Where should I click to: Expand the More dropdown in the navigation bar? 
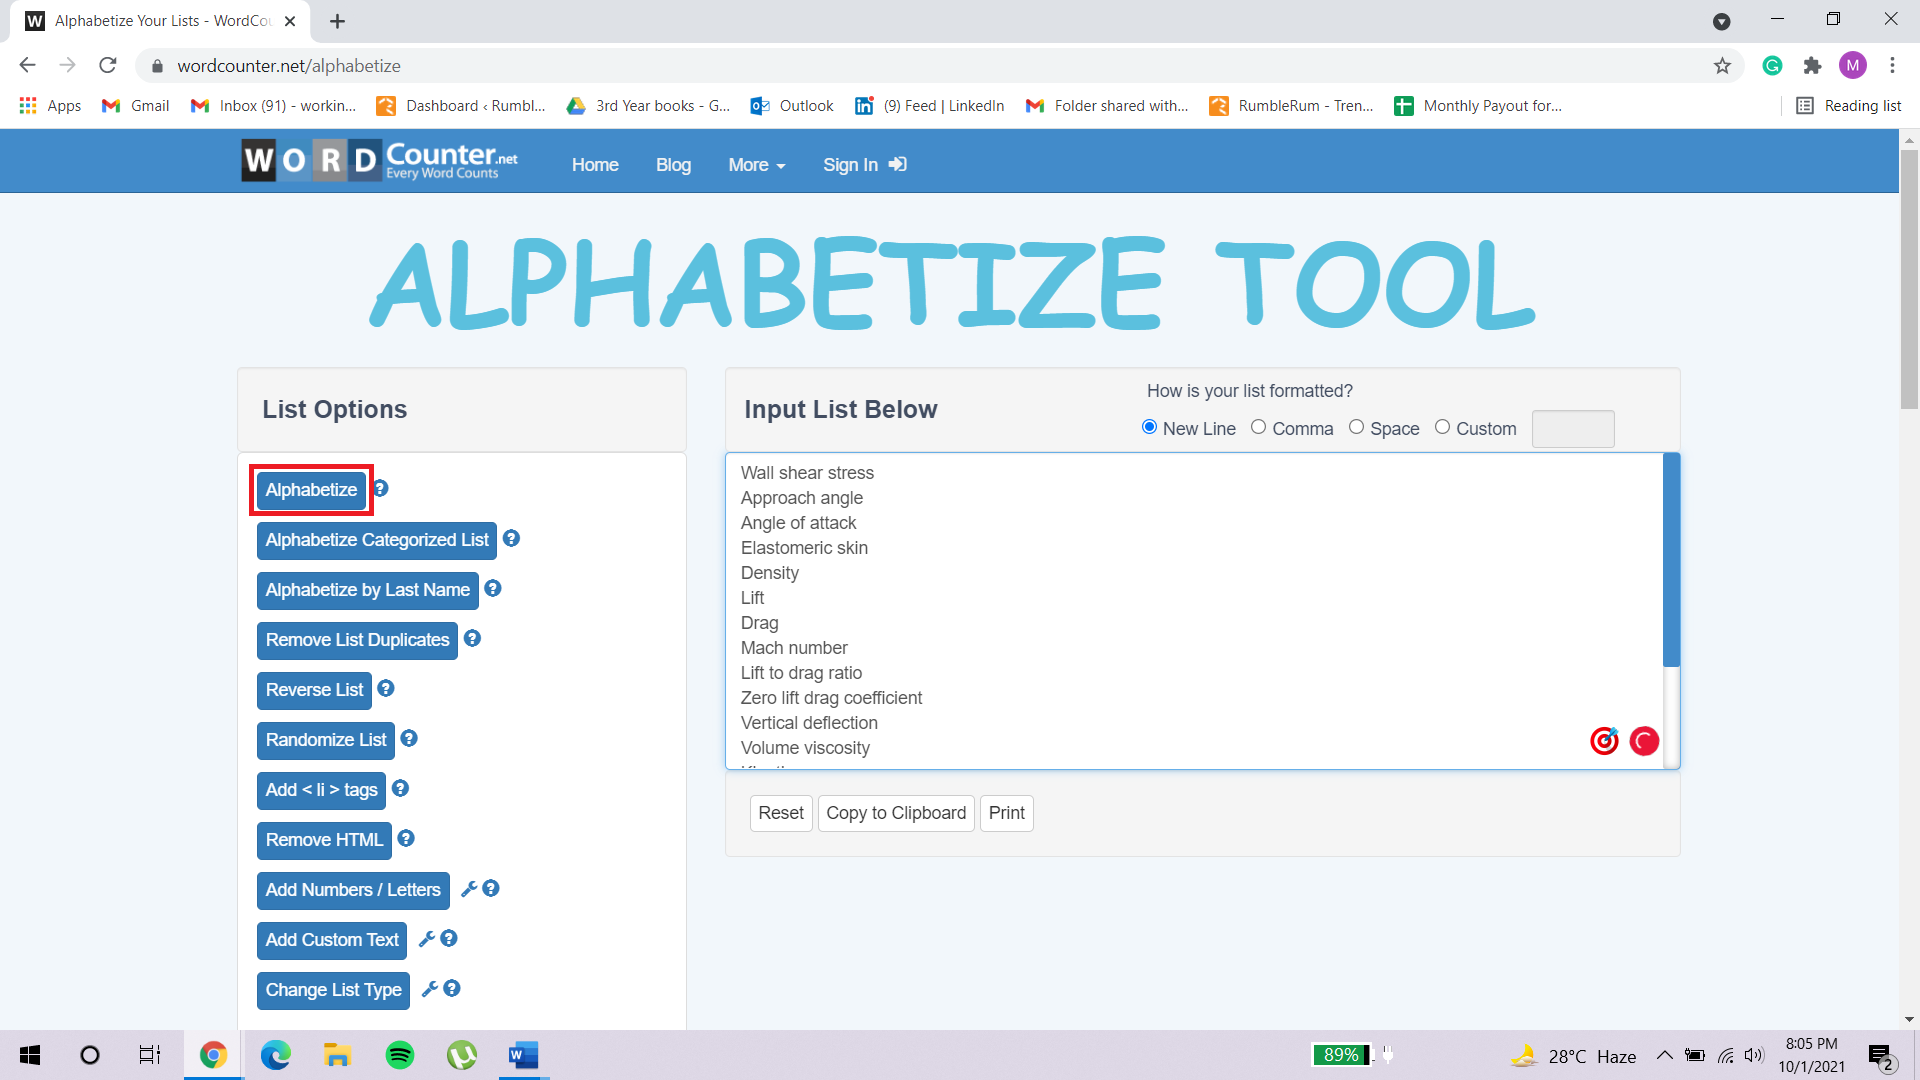point(757,165)
